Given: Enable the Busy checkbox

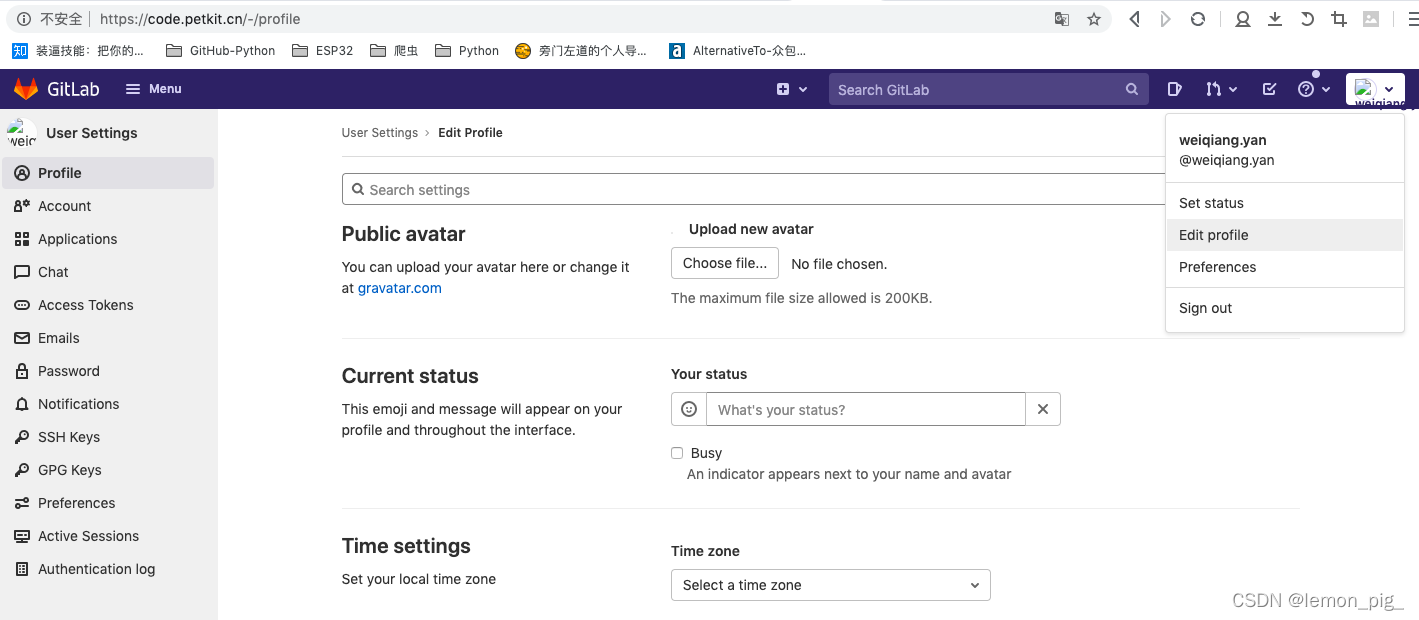Looking at the screenshot, I should click(x=677, y=453).
